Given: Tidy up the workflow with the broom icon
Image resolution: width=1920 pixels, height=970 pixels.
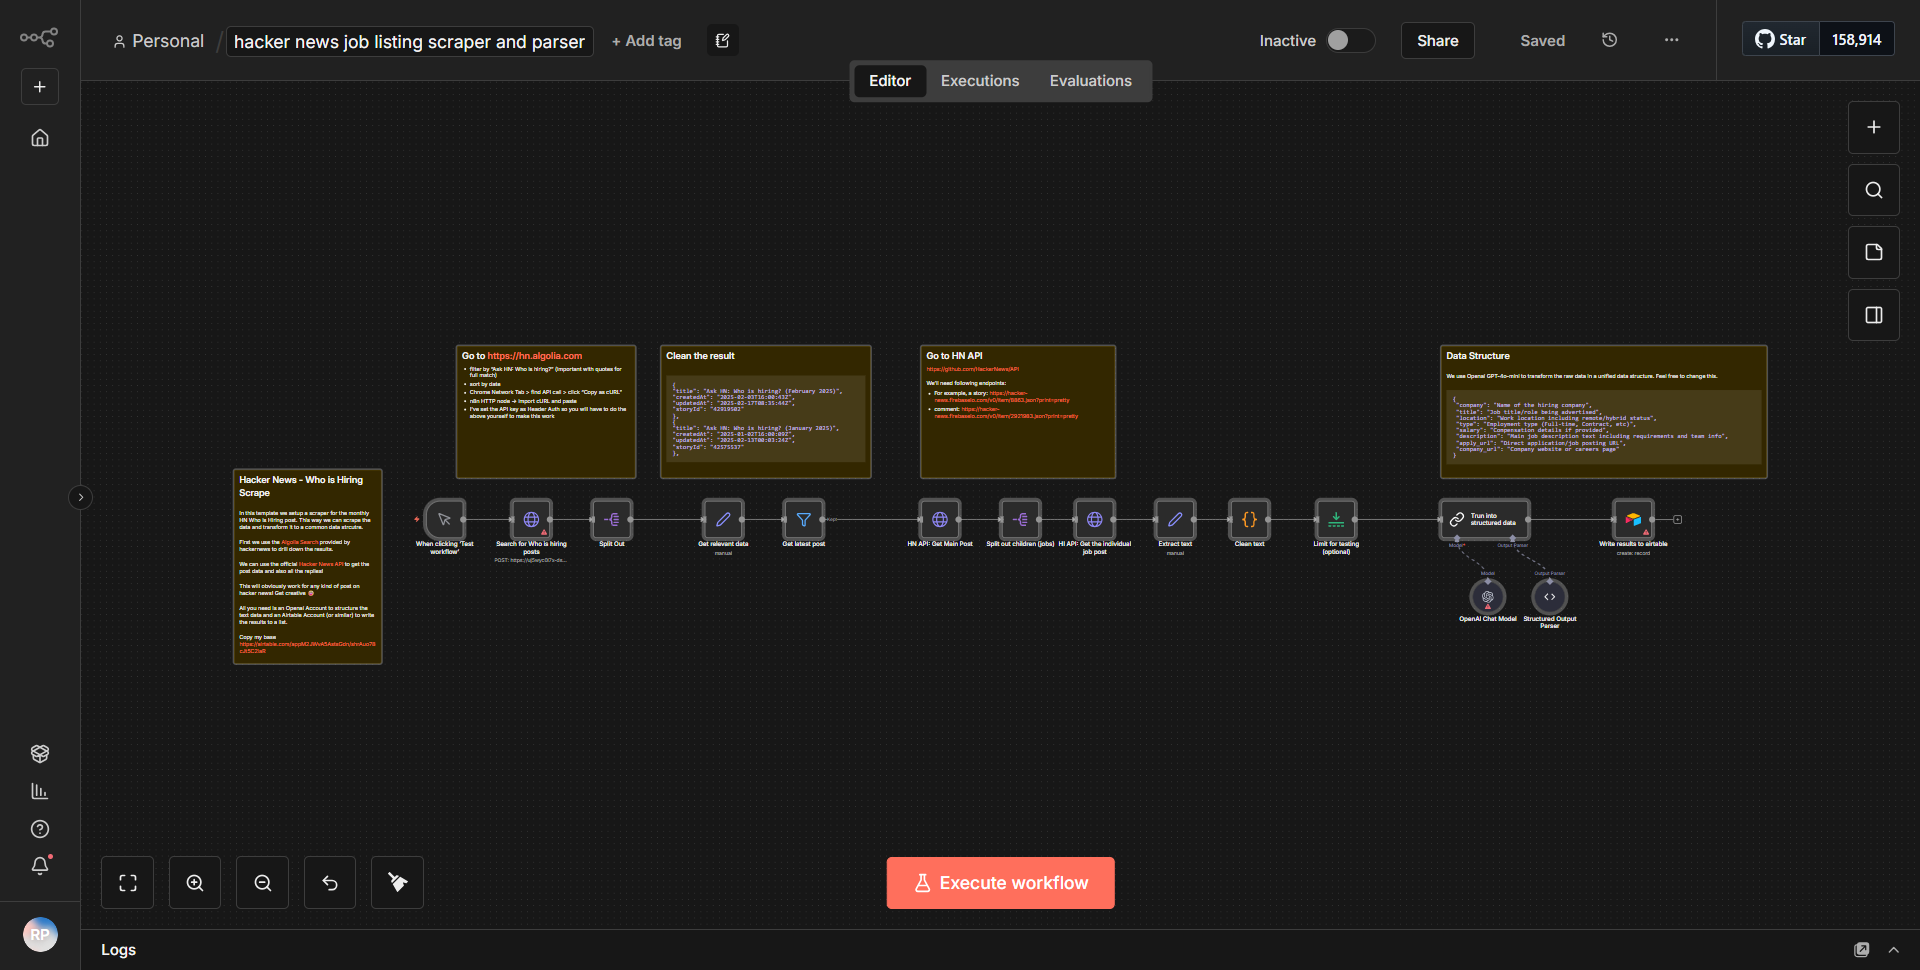Looking at the screenshot, I should 396,882.
